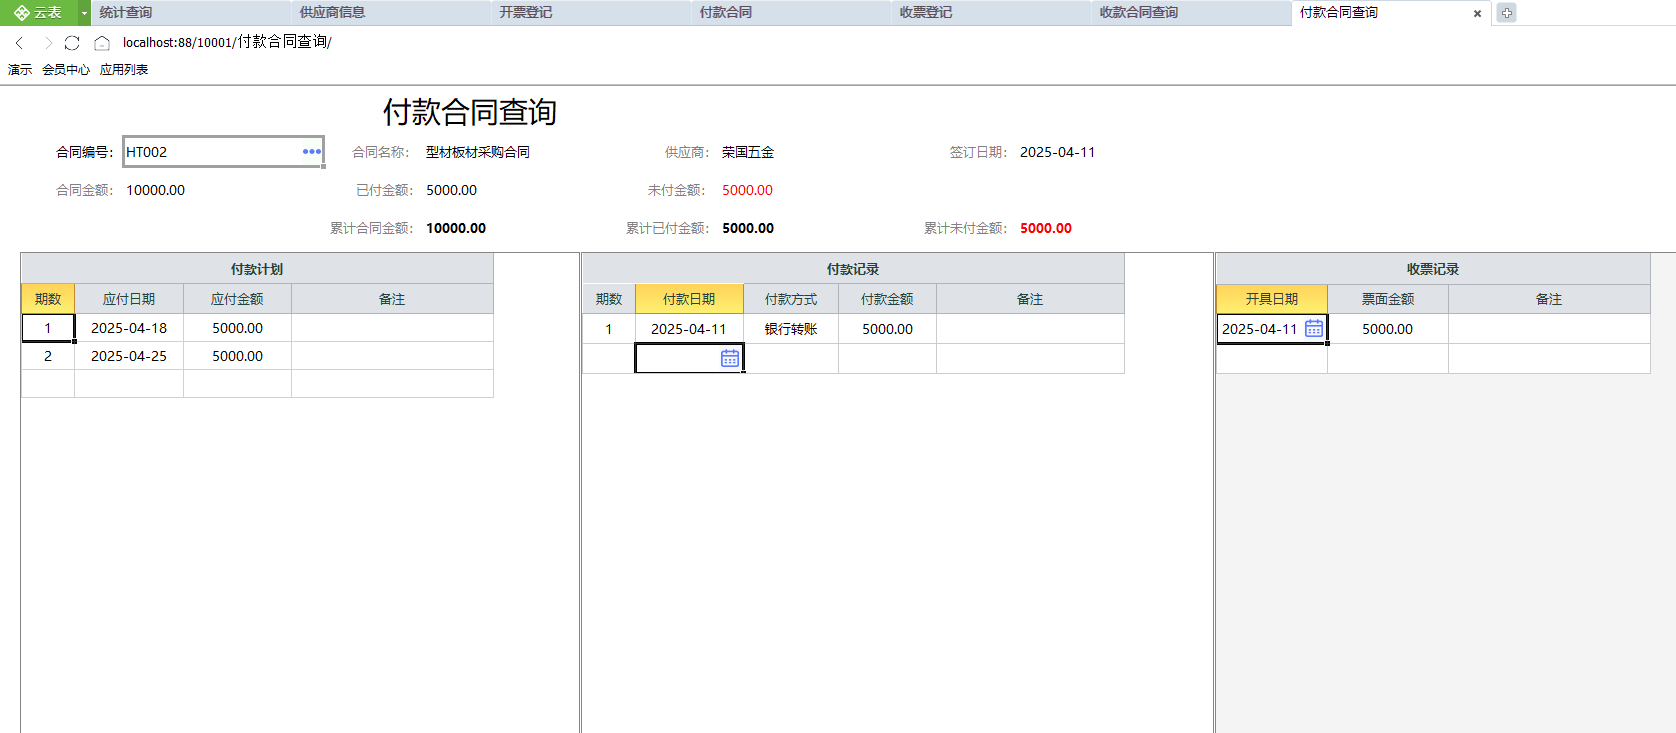Switch to the 开票登记 tab
The width and height of the screenshot is (1676, 733).
click(591, 13)
